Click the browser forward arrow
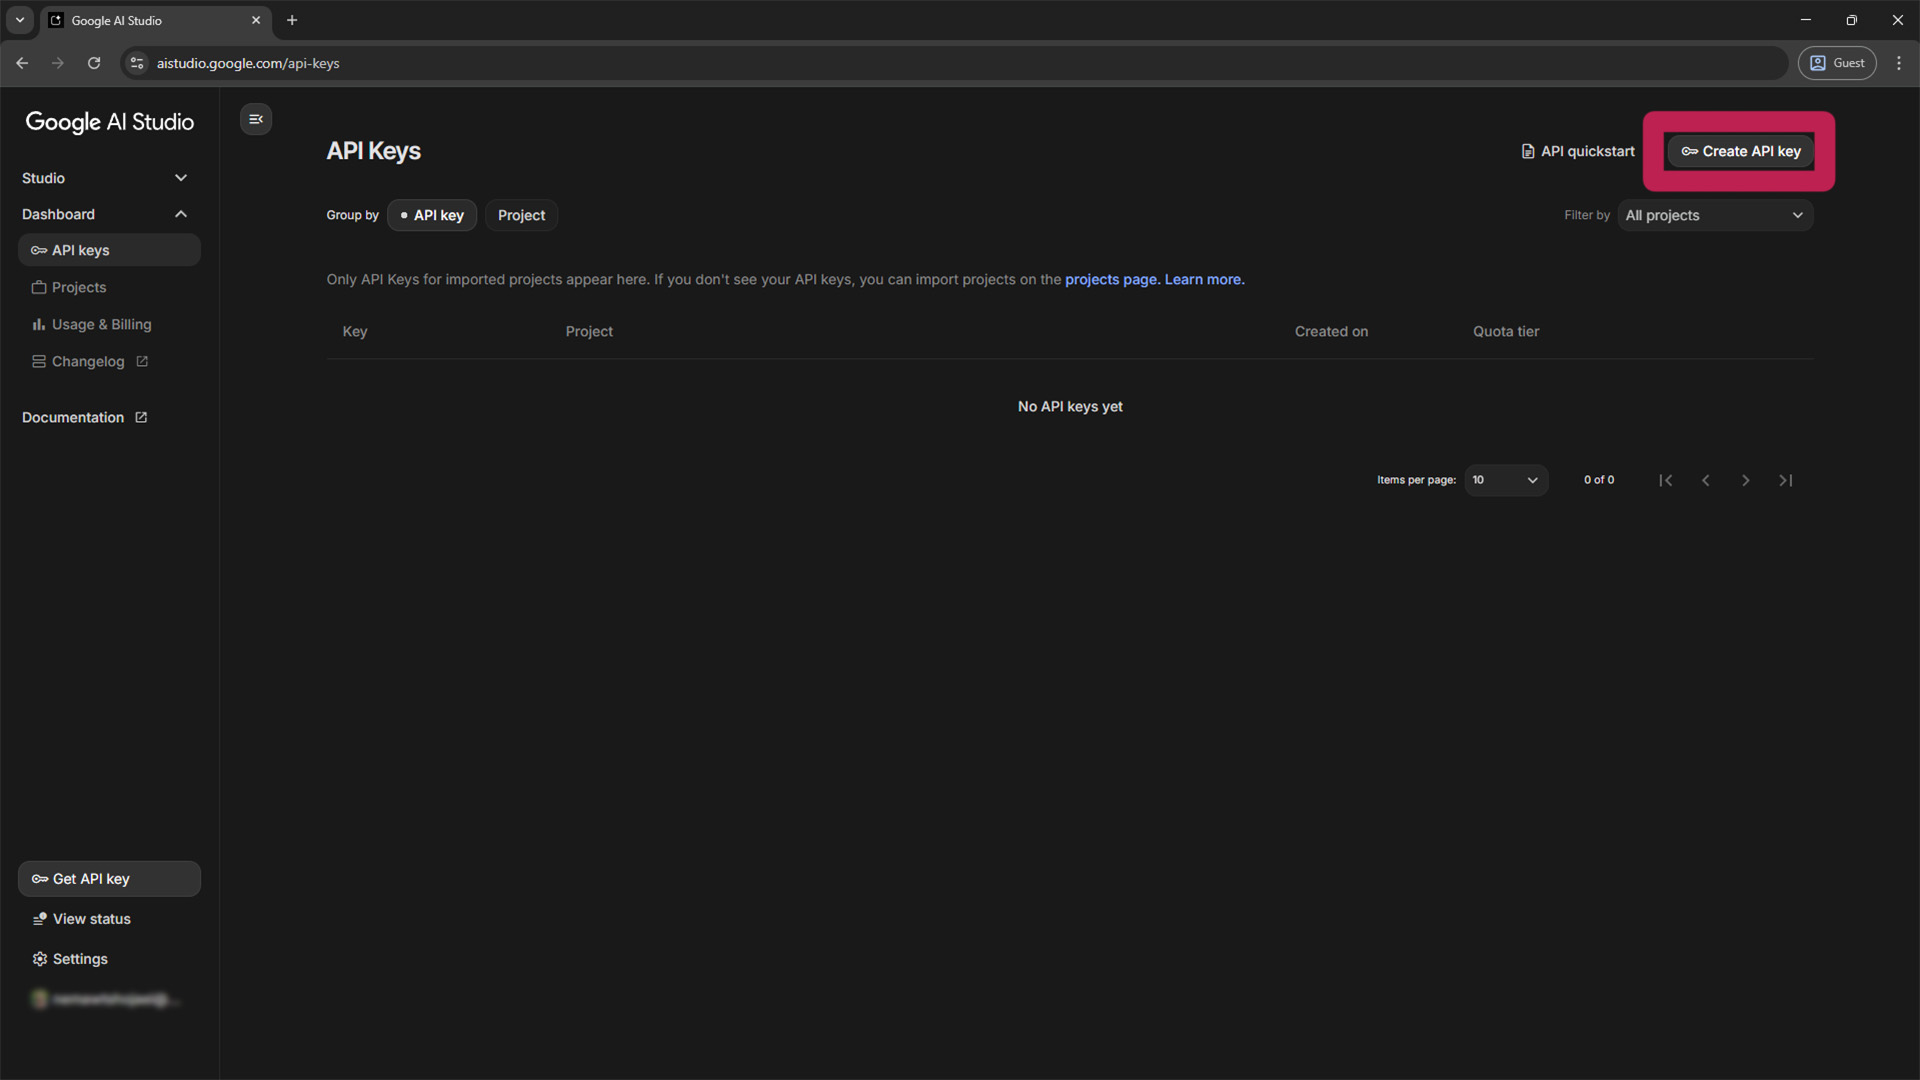Screen dimensions: 1920x1080 point(58,63)
